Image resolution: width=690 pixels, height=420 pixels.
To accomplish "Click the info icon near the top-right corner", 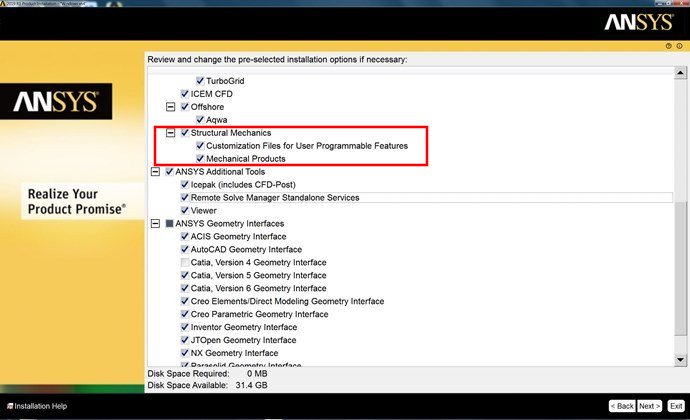I will pos(679,46).
